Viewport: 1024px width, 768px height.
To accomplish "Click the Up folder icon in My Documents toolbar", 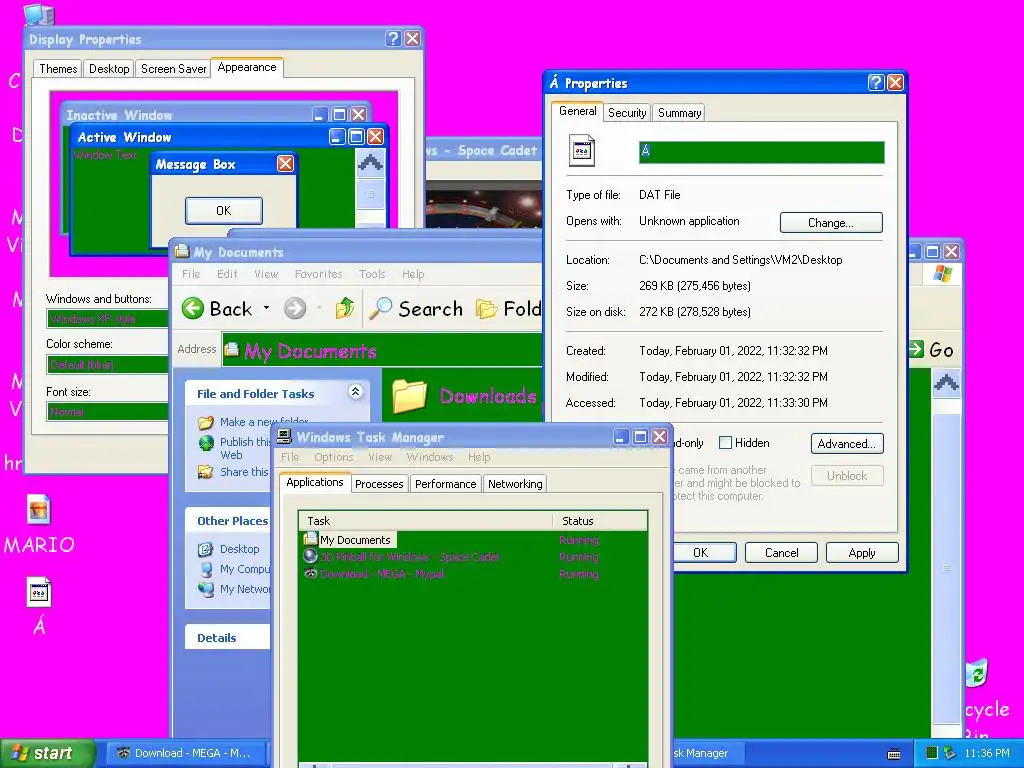I will [344, 308].
